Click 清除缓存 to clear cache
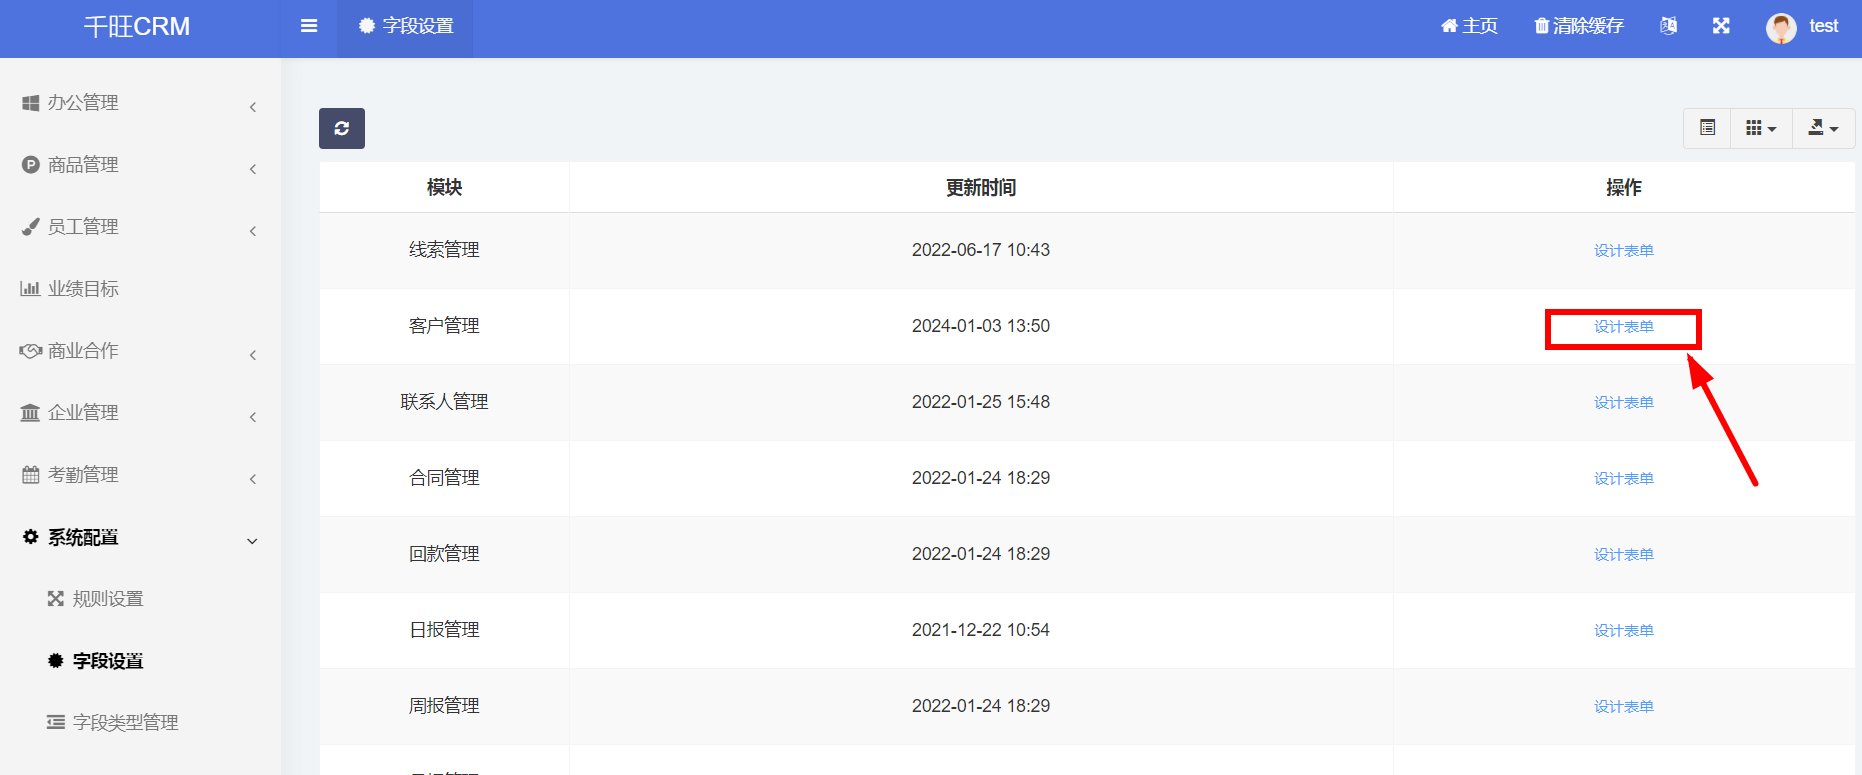The width and height of the screenshot is (1862, 775). coord(1579,26)
